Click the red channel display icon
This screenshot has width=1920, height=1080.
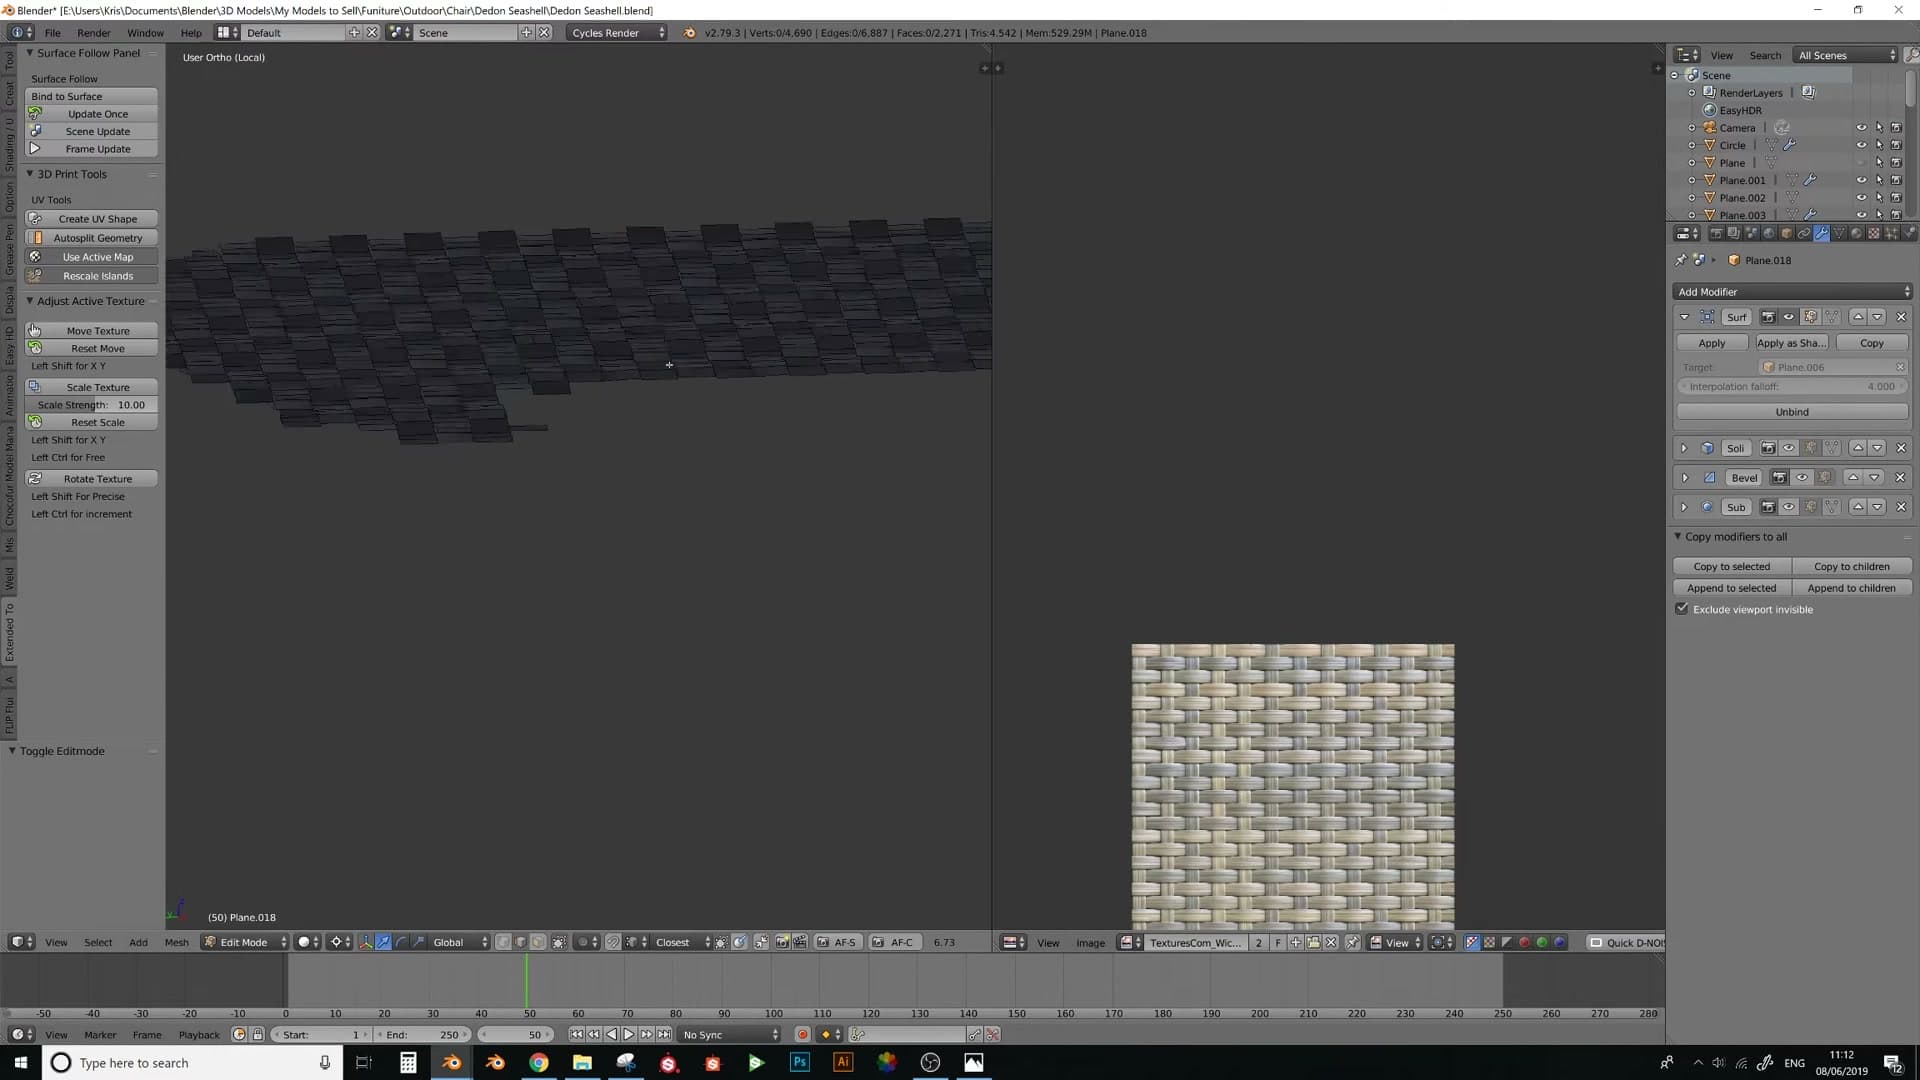point(1524,942)
